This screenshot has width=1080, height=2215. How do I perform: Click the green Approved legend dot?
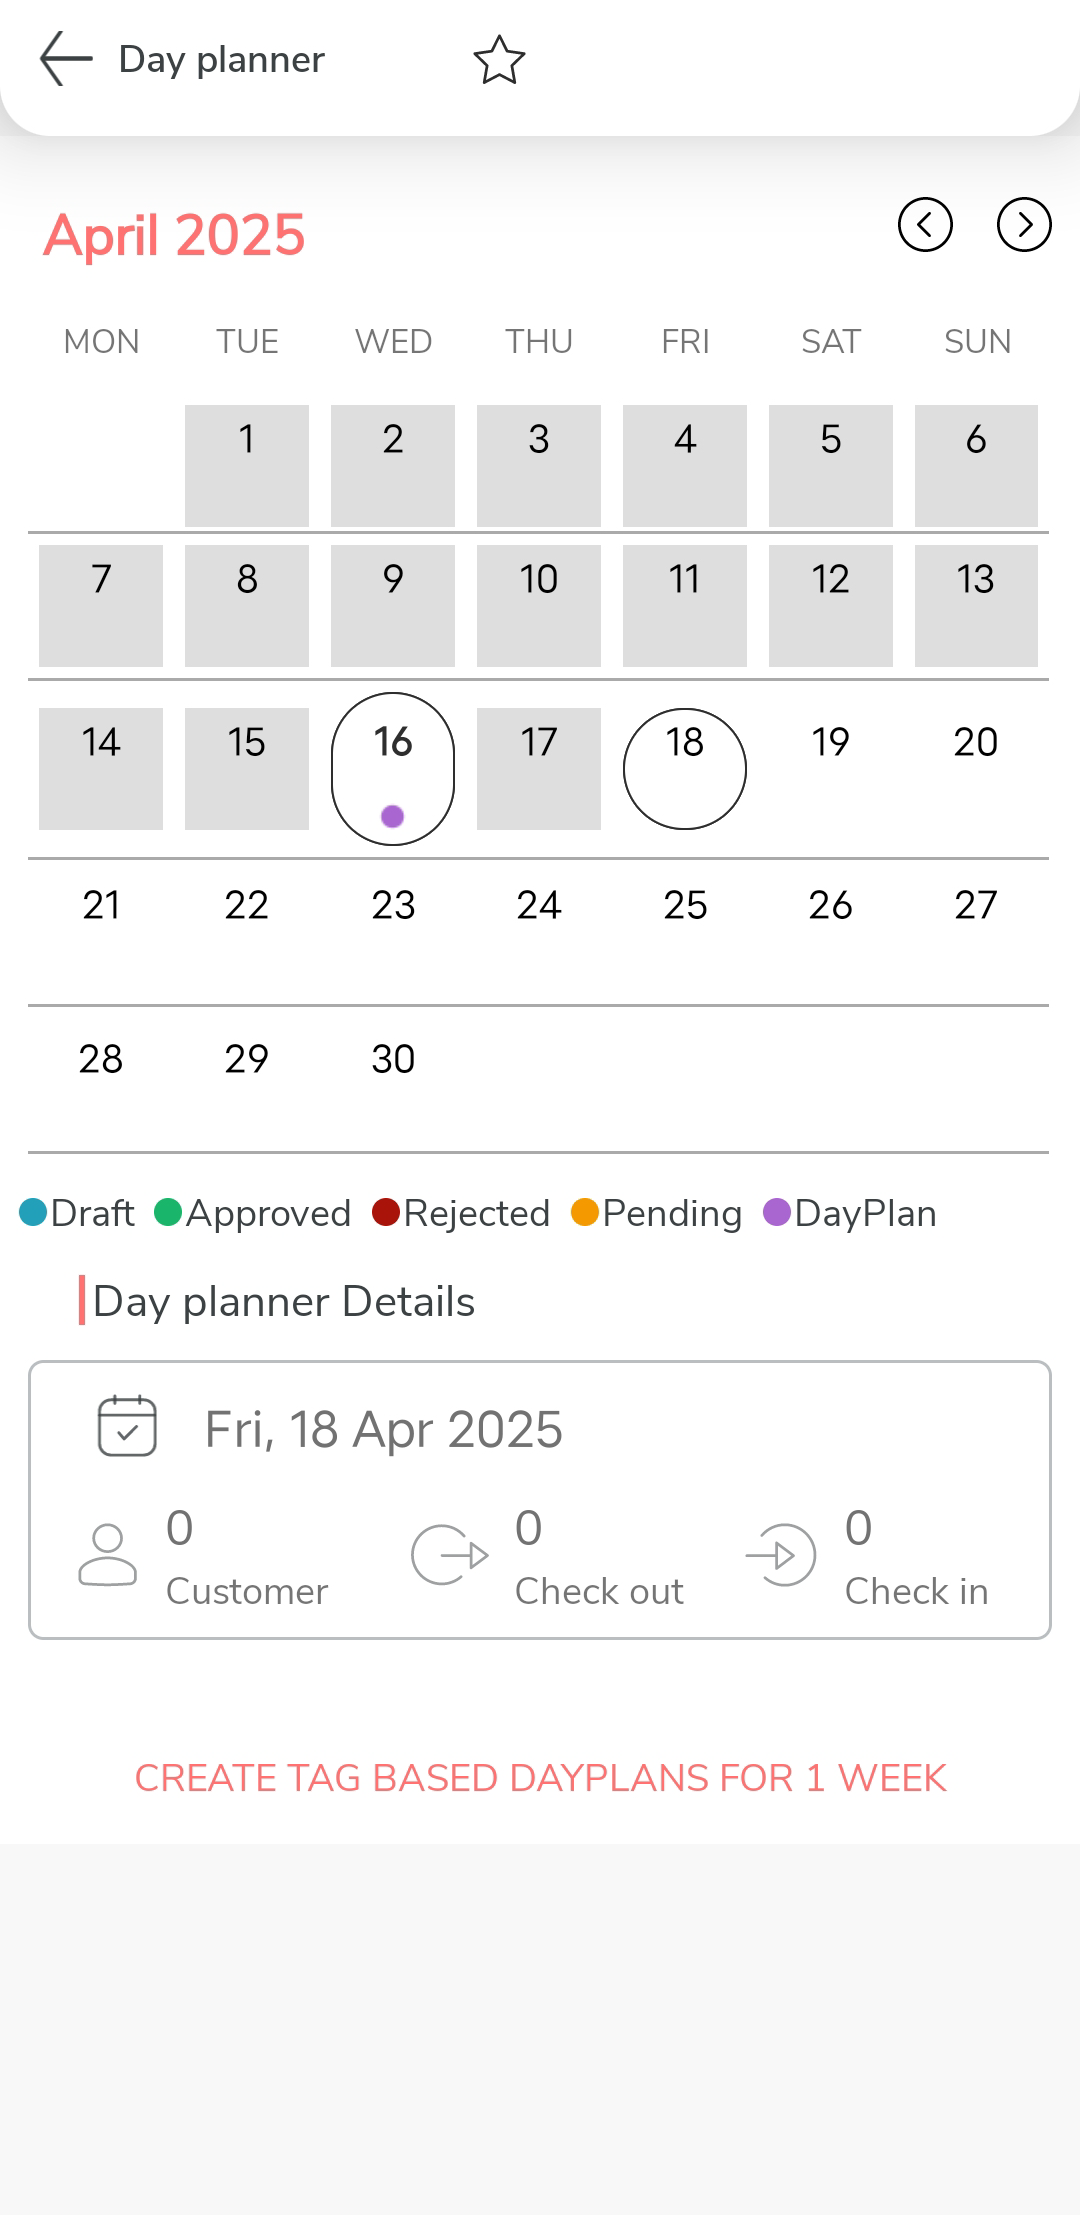tap(168, 1213)
